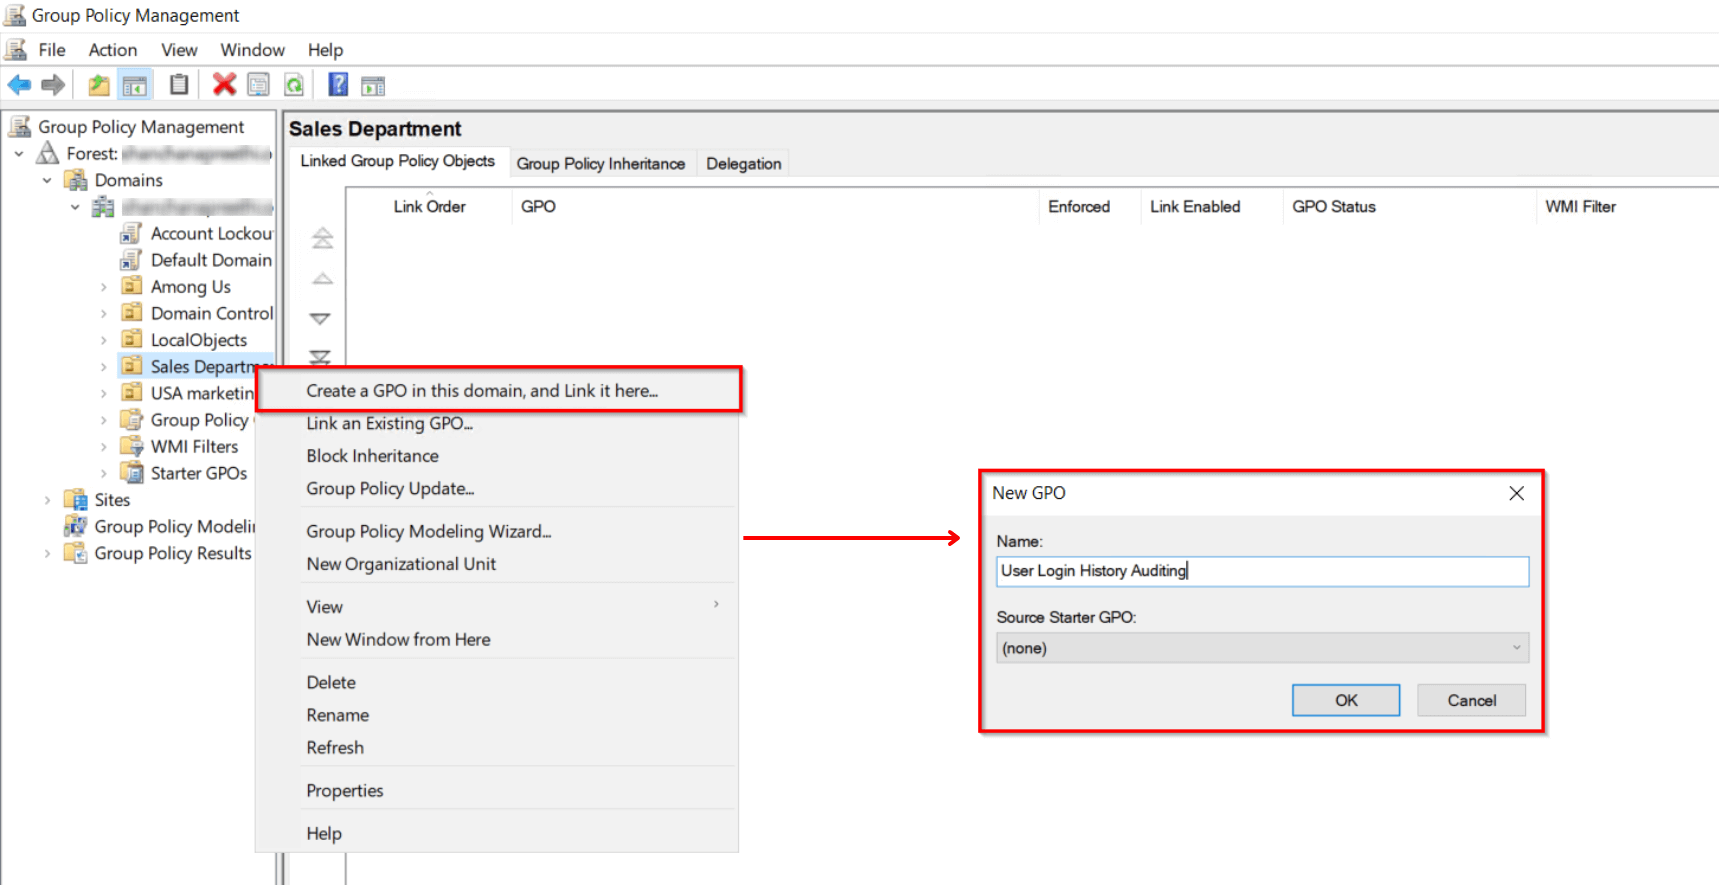
Task: Switch to the Group Policy Inheritance tab
Action: (x=600, y=164)
